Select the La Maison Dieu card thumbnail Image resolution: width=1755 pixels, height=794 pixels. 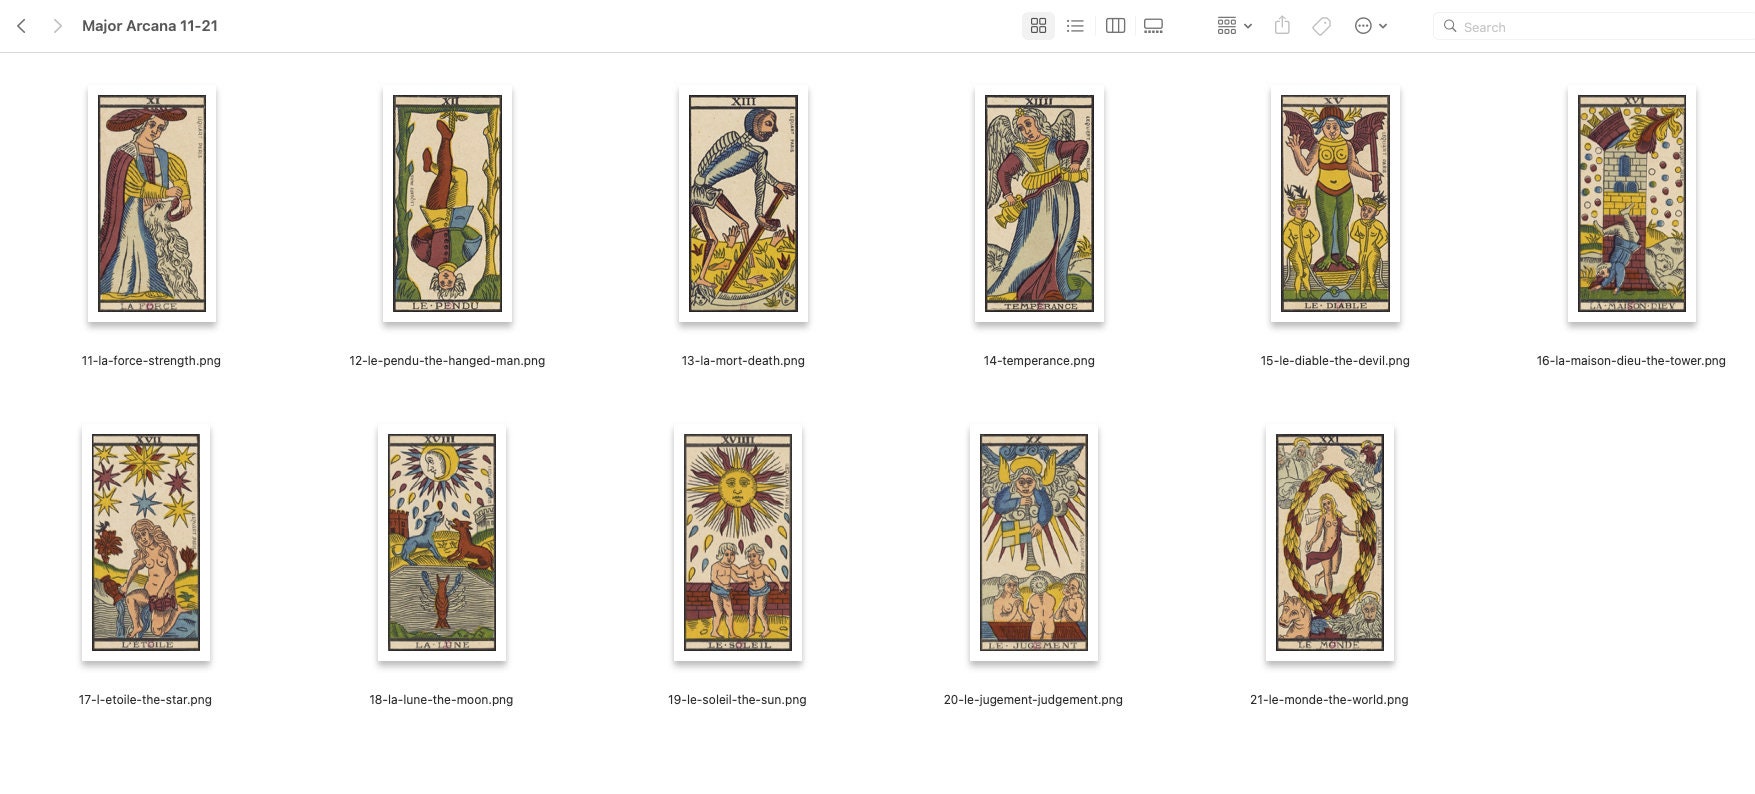click(x=1632, y=204)
